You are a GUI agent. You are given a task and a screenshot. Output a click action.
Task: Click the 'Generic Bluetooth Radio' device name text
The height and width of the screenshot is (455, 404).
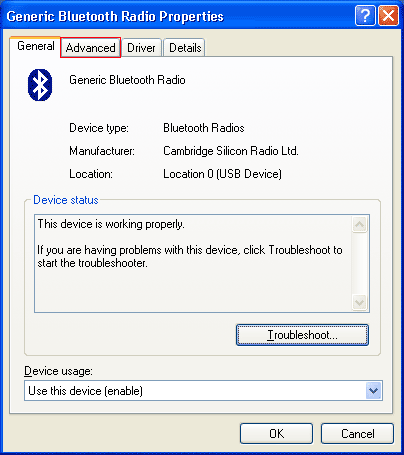pyautogui.click(x=127, y=80)
